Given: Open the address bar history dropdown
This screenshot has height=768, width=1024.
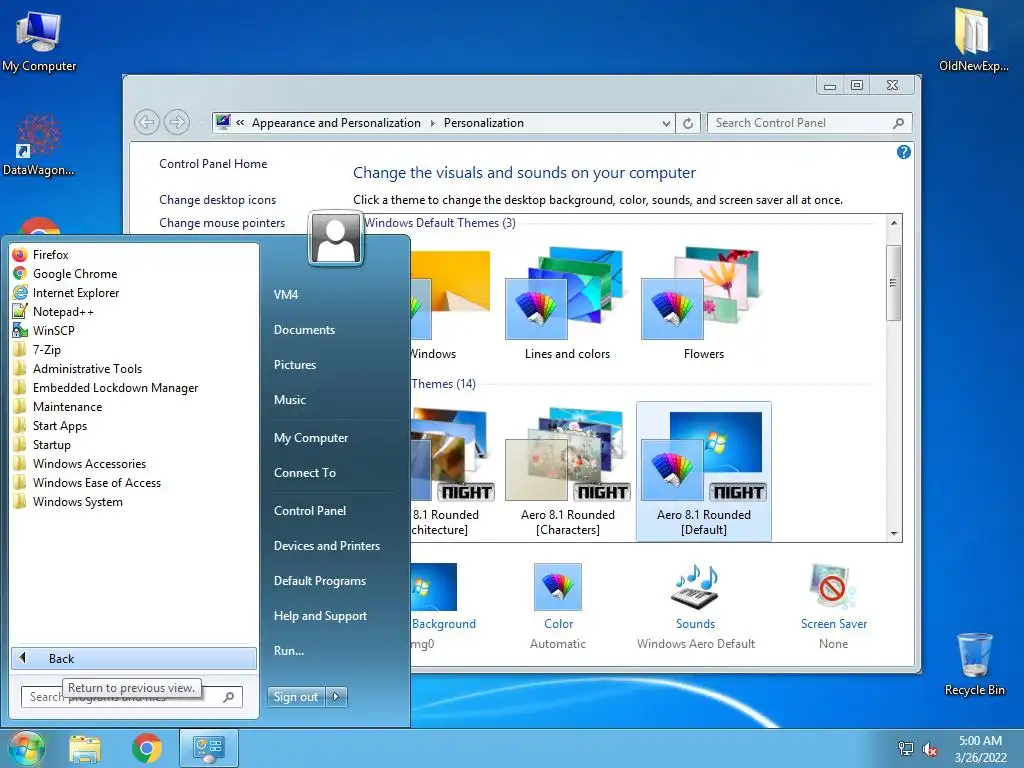Looking at the screenshot, I should [x=665, y=123].
